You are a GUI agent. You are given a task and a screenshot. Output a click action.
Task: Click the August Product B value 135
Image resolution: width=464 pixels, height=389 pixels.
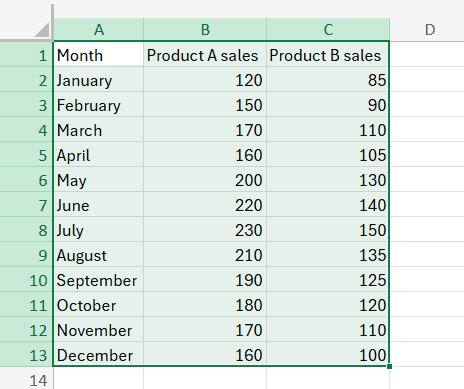pos(328,254)
